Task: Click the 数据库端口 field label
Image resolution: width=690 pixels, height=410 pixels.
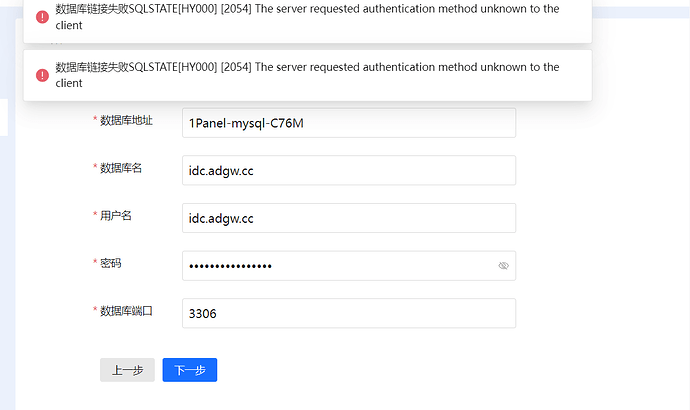Action: (126, 311)
